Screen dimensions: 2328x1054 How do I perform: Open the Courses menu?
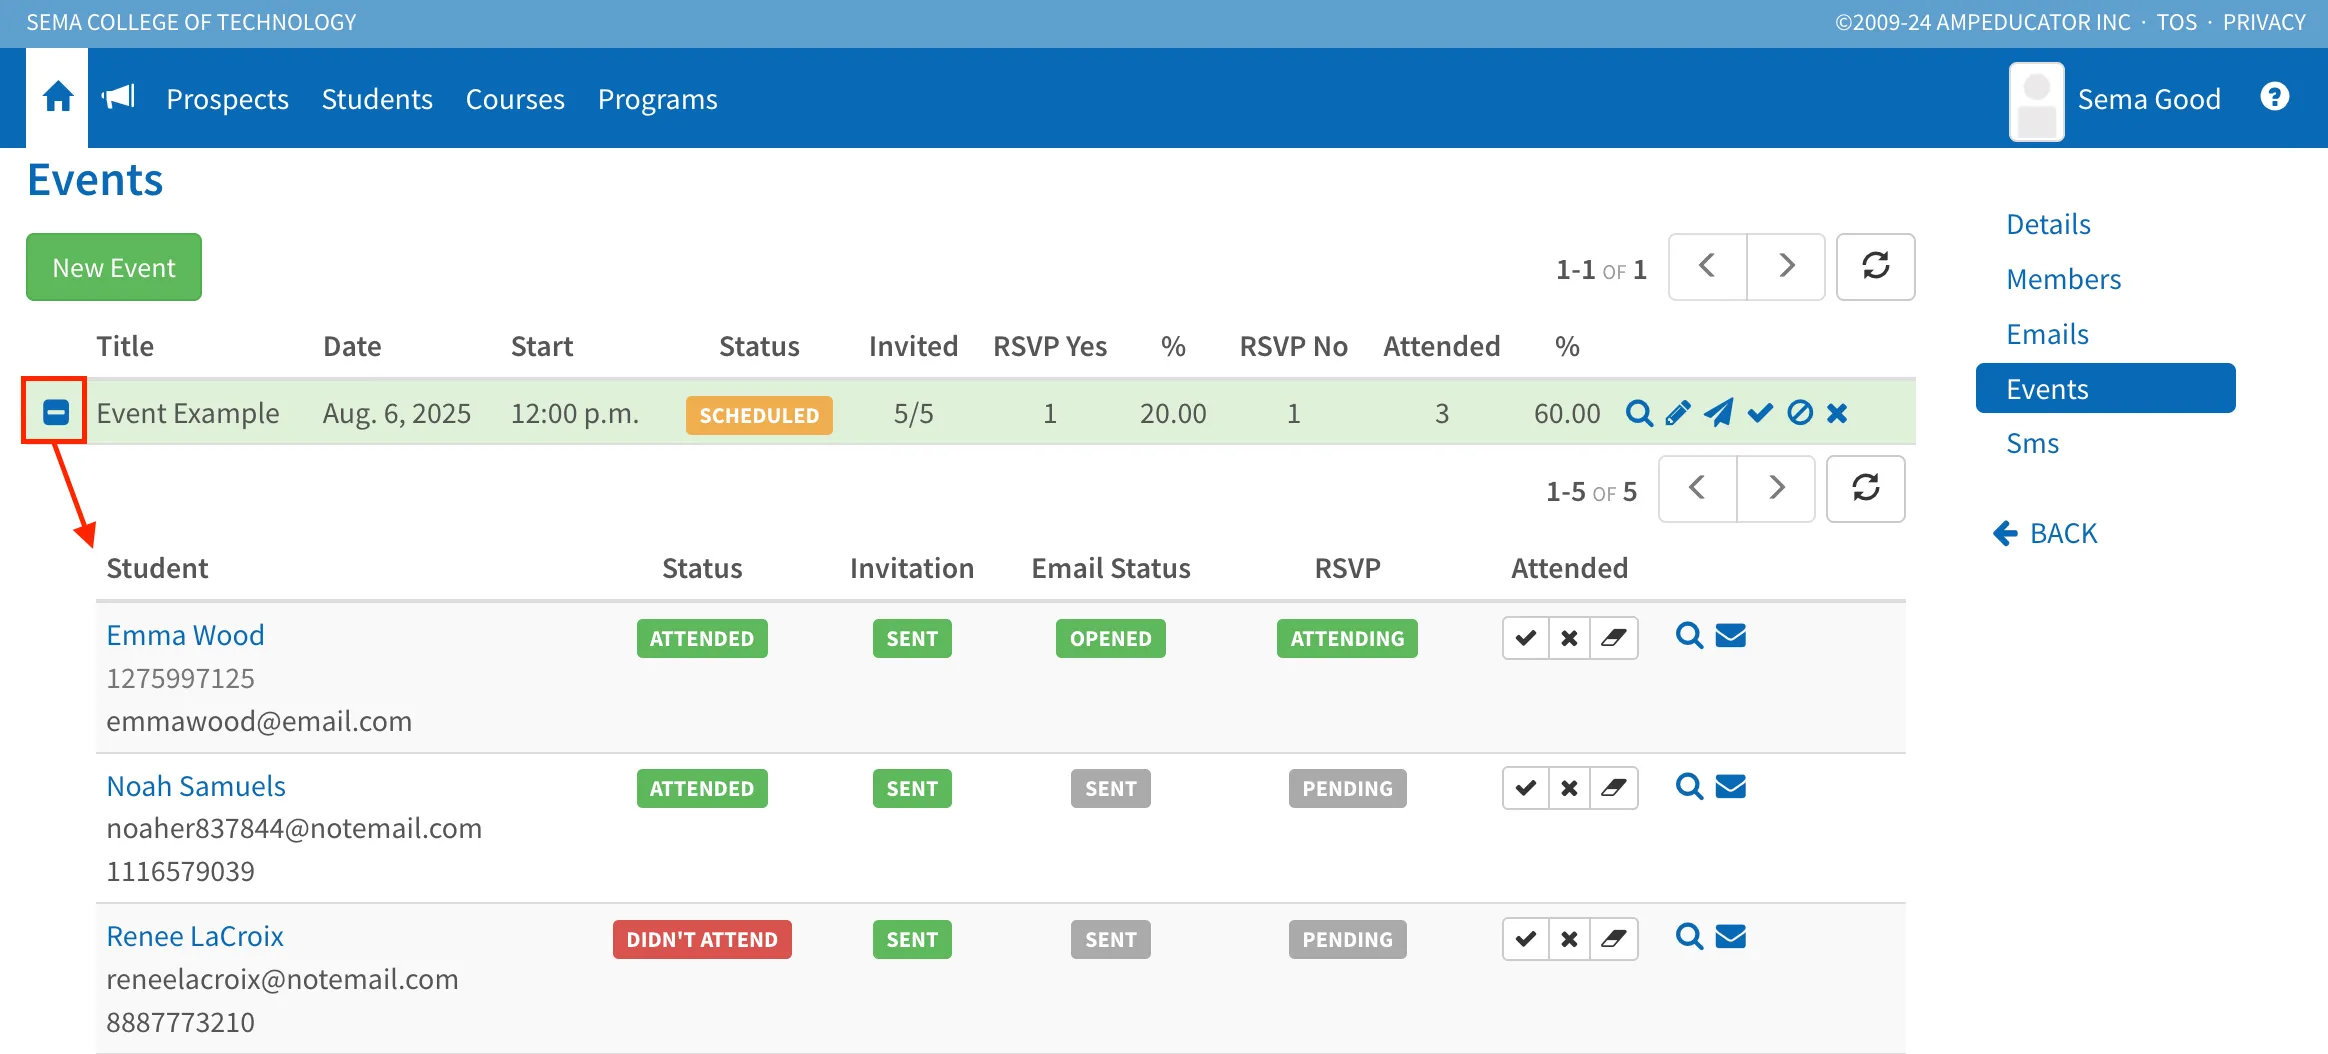(x=515, y=99)
